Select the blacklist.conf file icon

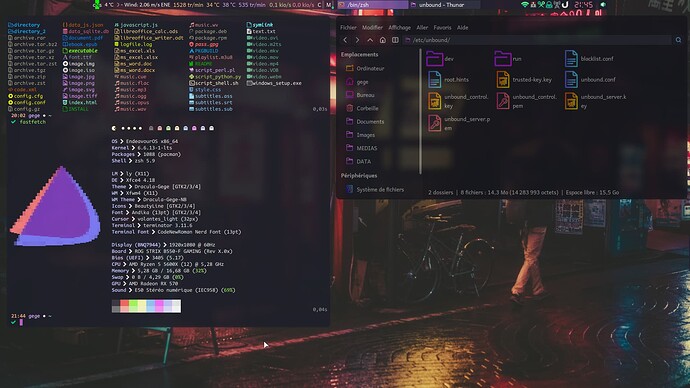click(571, 59)
